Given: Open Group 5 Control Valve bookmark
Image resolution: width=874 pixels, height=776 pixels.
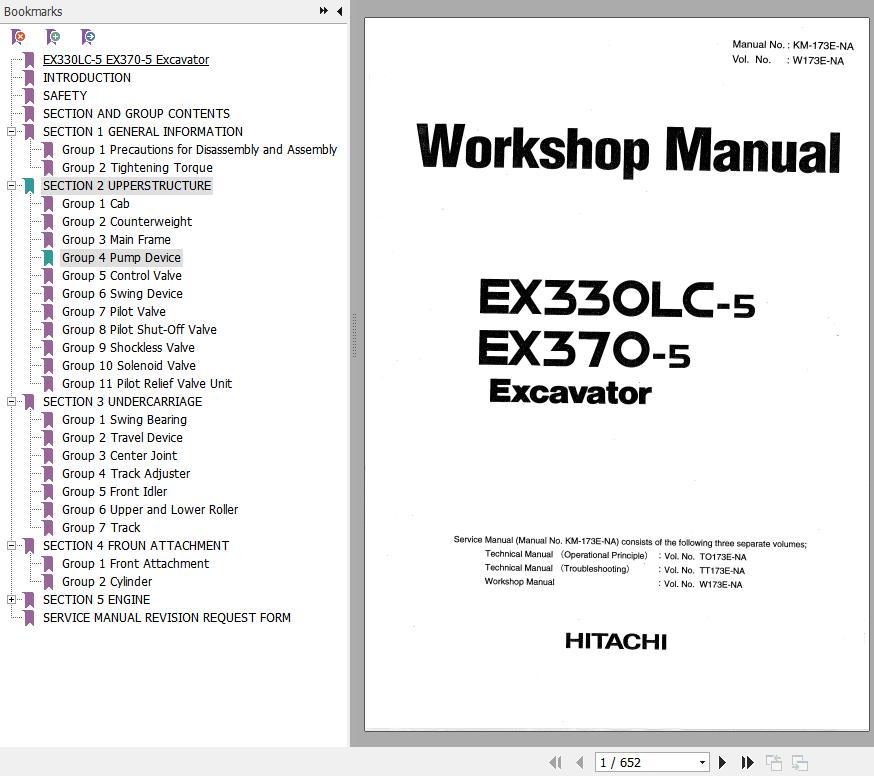Looking at the screenshot, I should [x=122, y=275].
